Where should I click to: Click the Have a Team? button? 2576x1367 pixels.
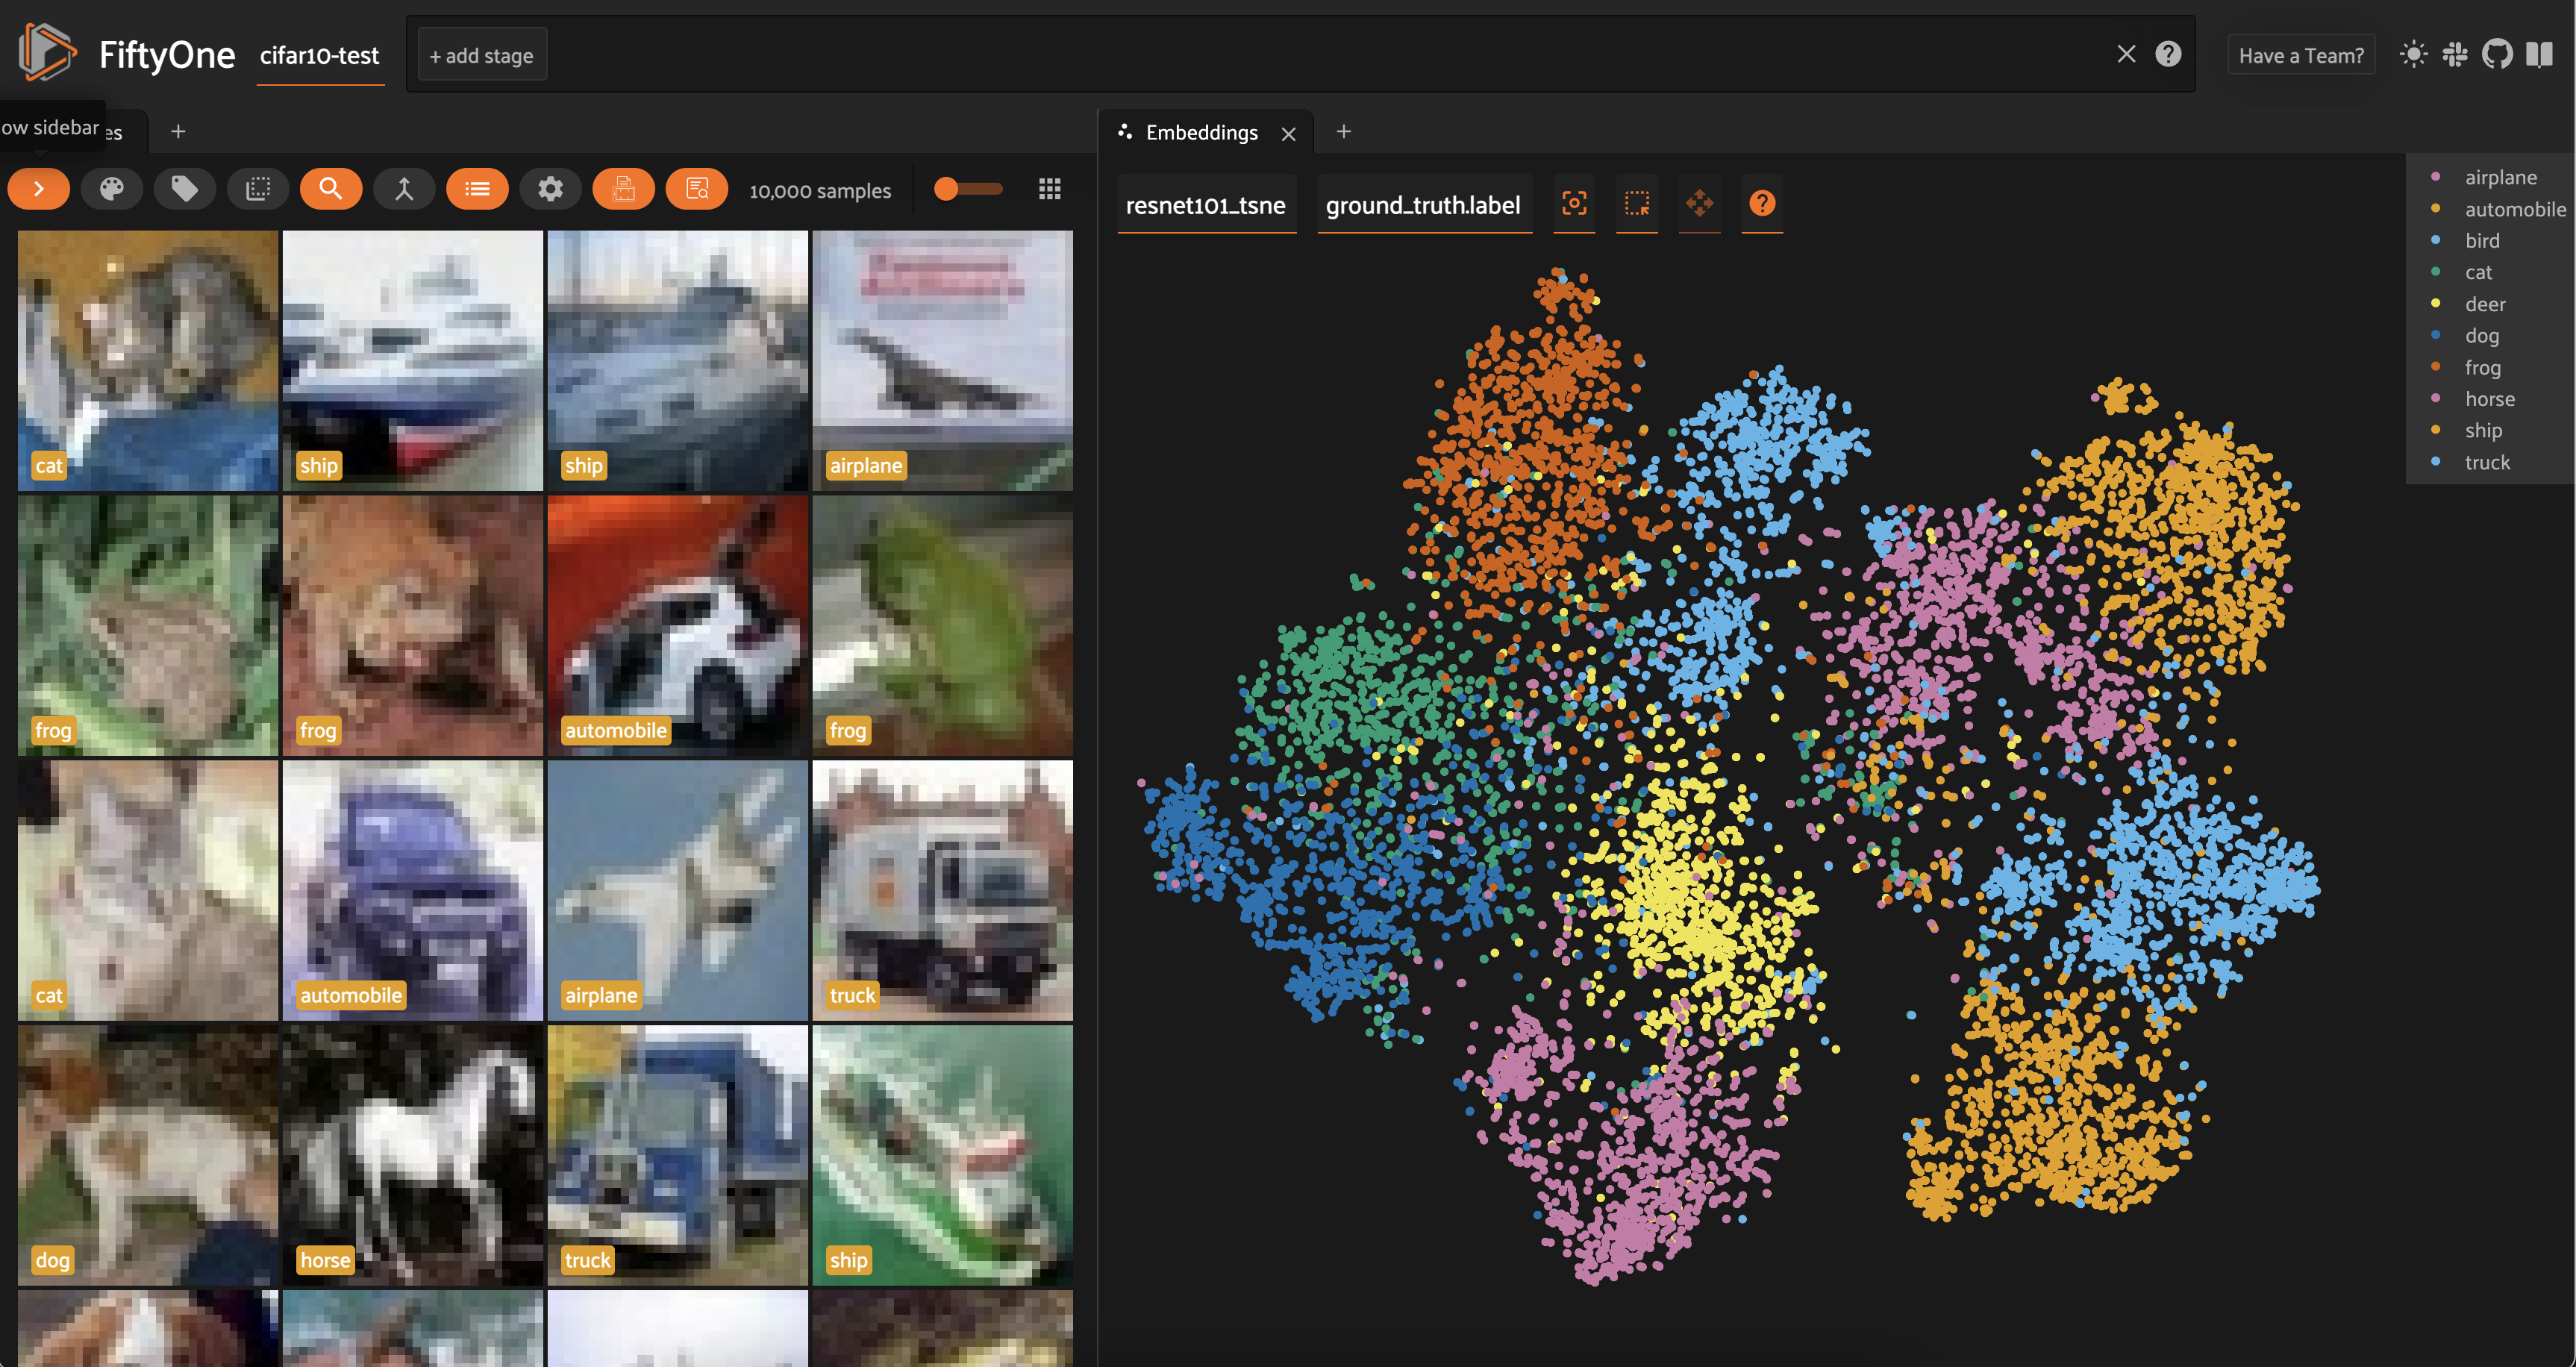click(x=2300, y=56)
